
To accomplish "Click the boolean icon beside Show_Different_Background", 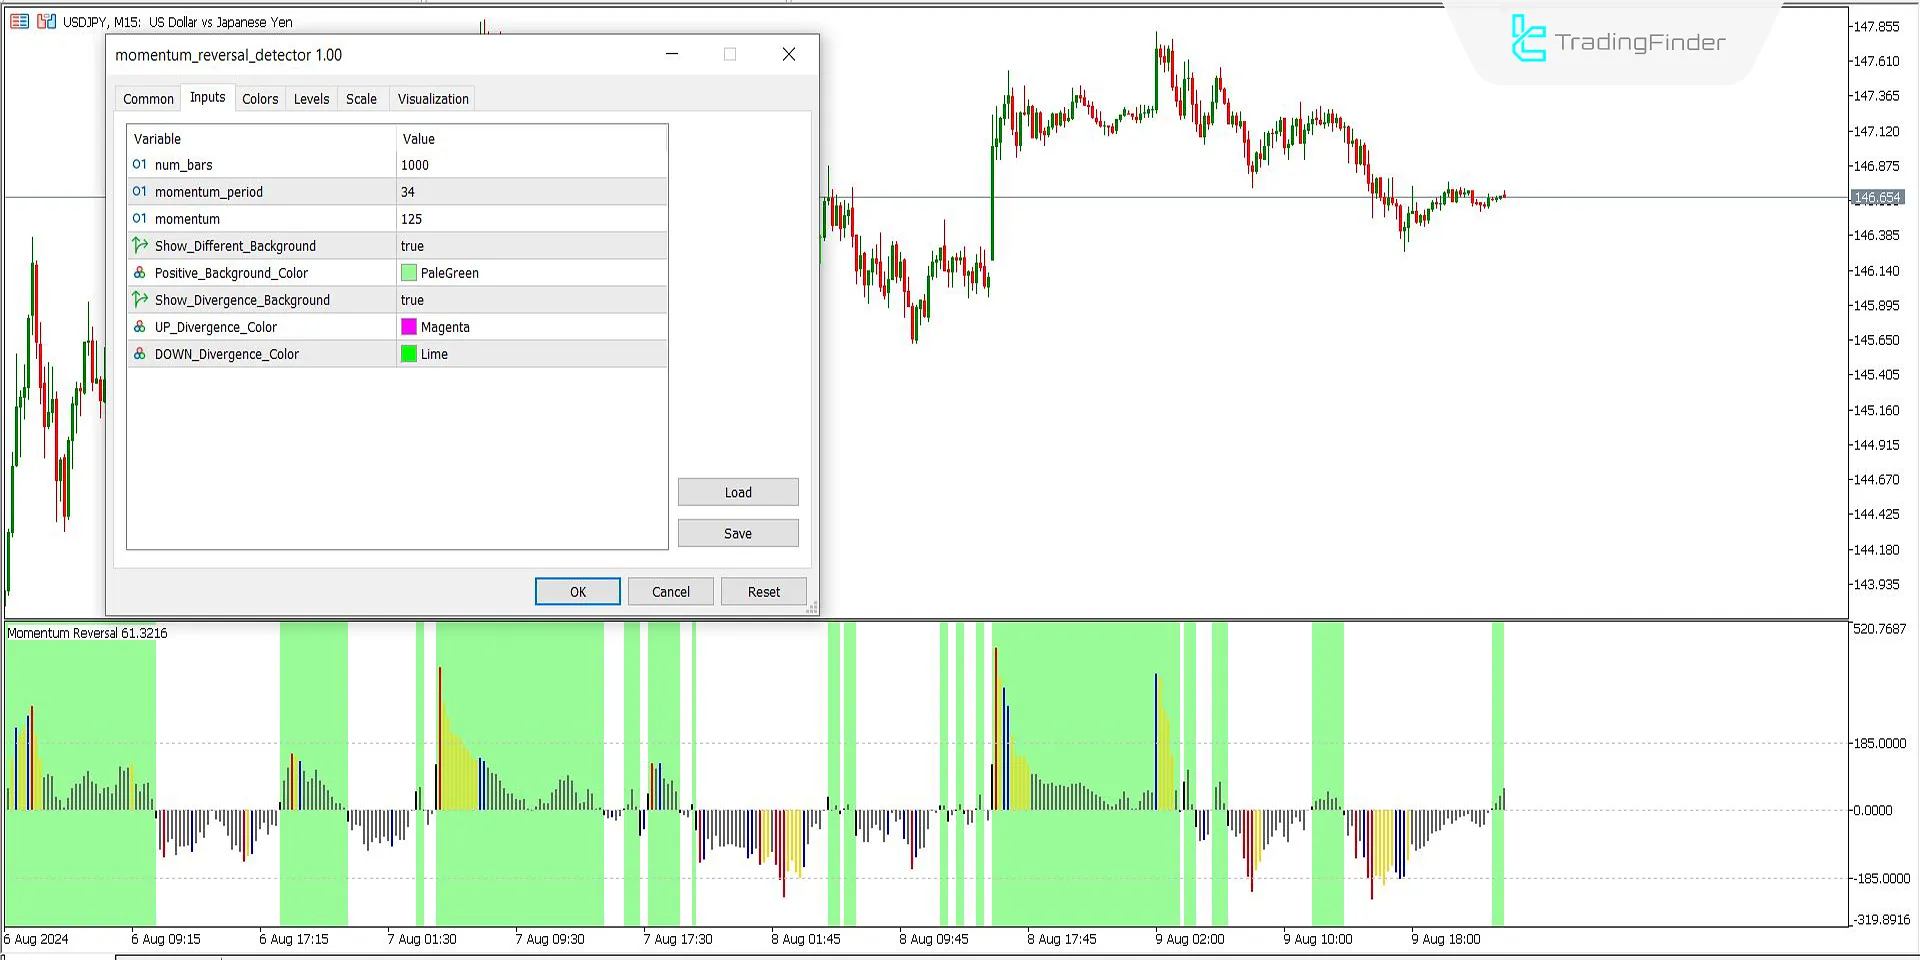I will pyautogui.click(x=140, y=246).
